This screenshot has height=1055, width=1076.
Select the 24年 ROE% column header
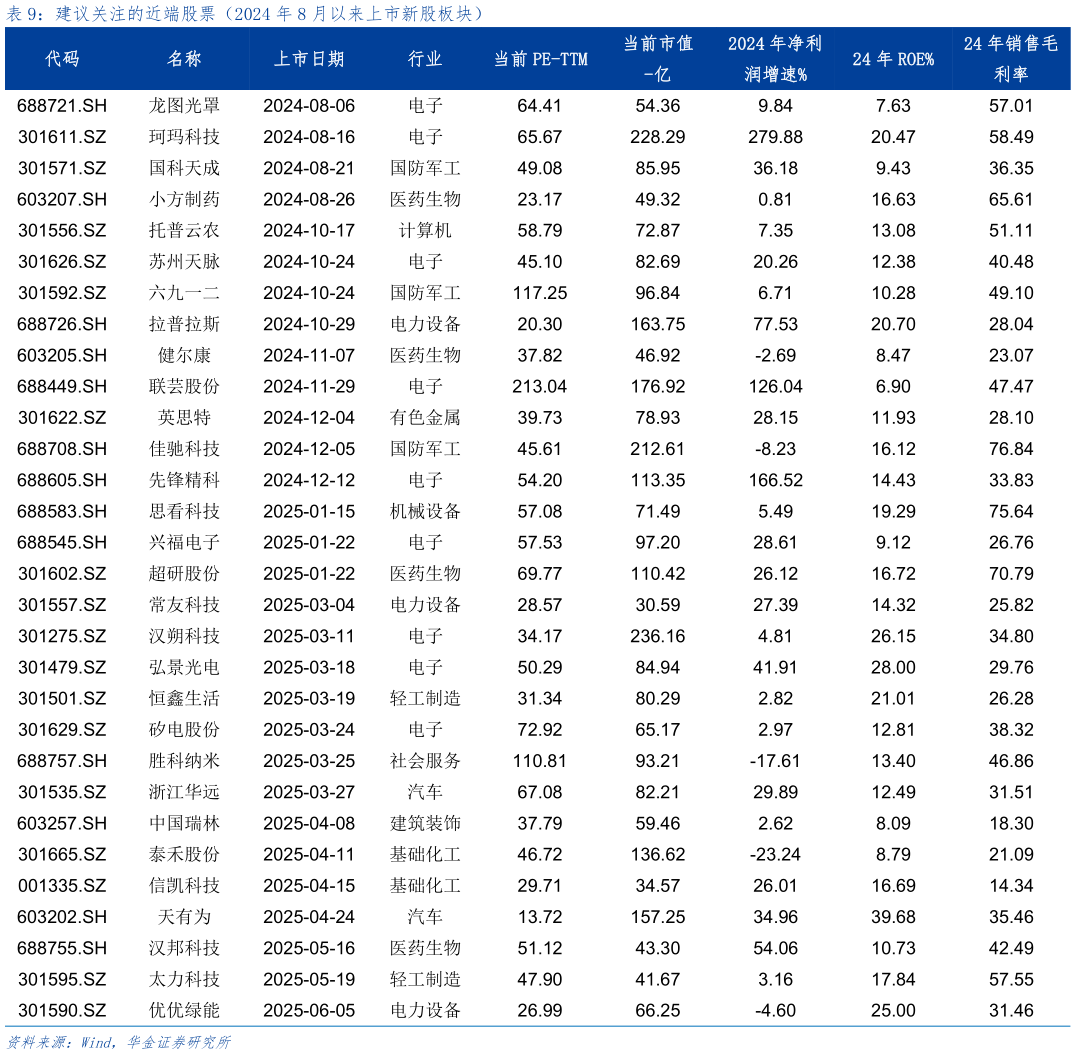tap(893, 59)
